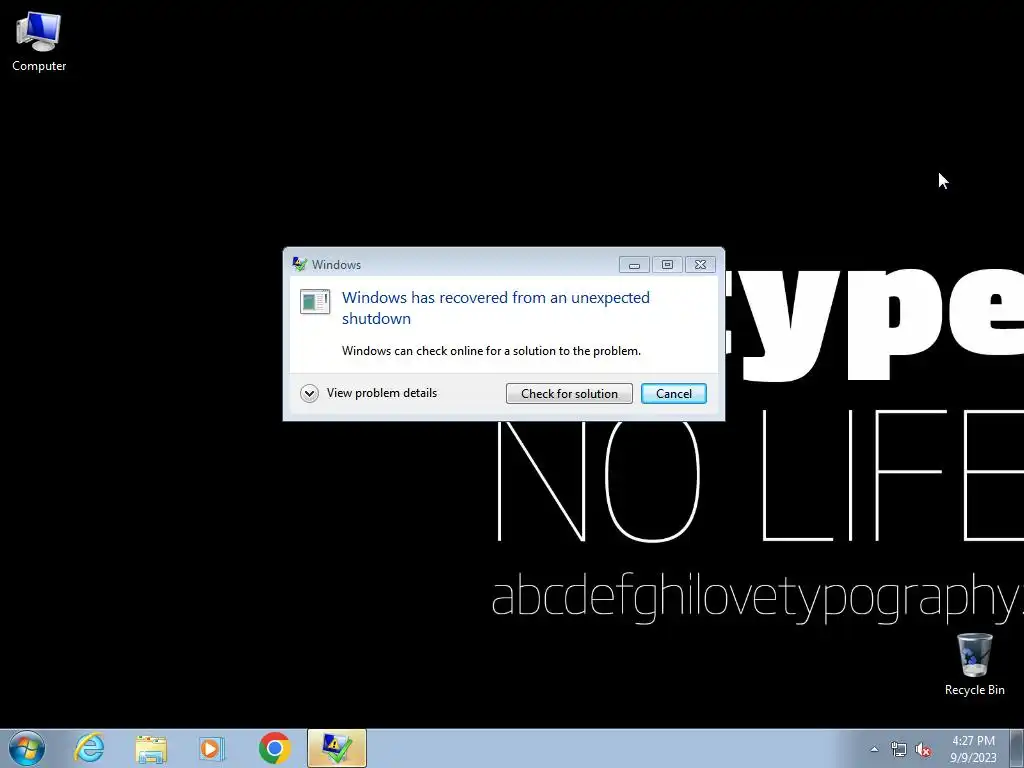This screenshot has height=768, width=1024.
Task: Click the dialog title bar Windows icon
Action: pyautogui.click(x=300, y=264)
